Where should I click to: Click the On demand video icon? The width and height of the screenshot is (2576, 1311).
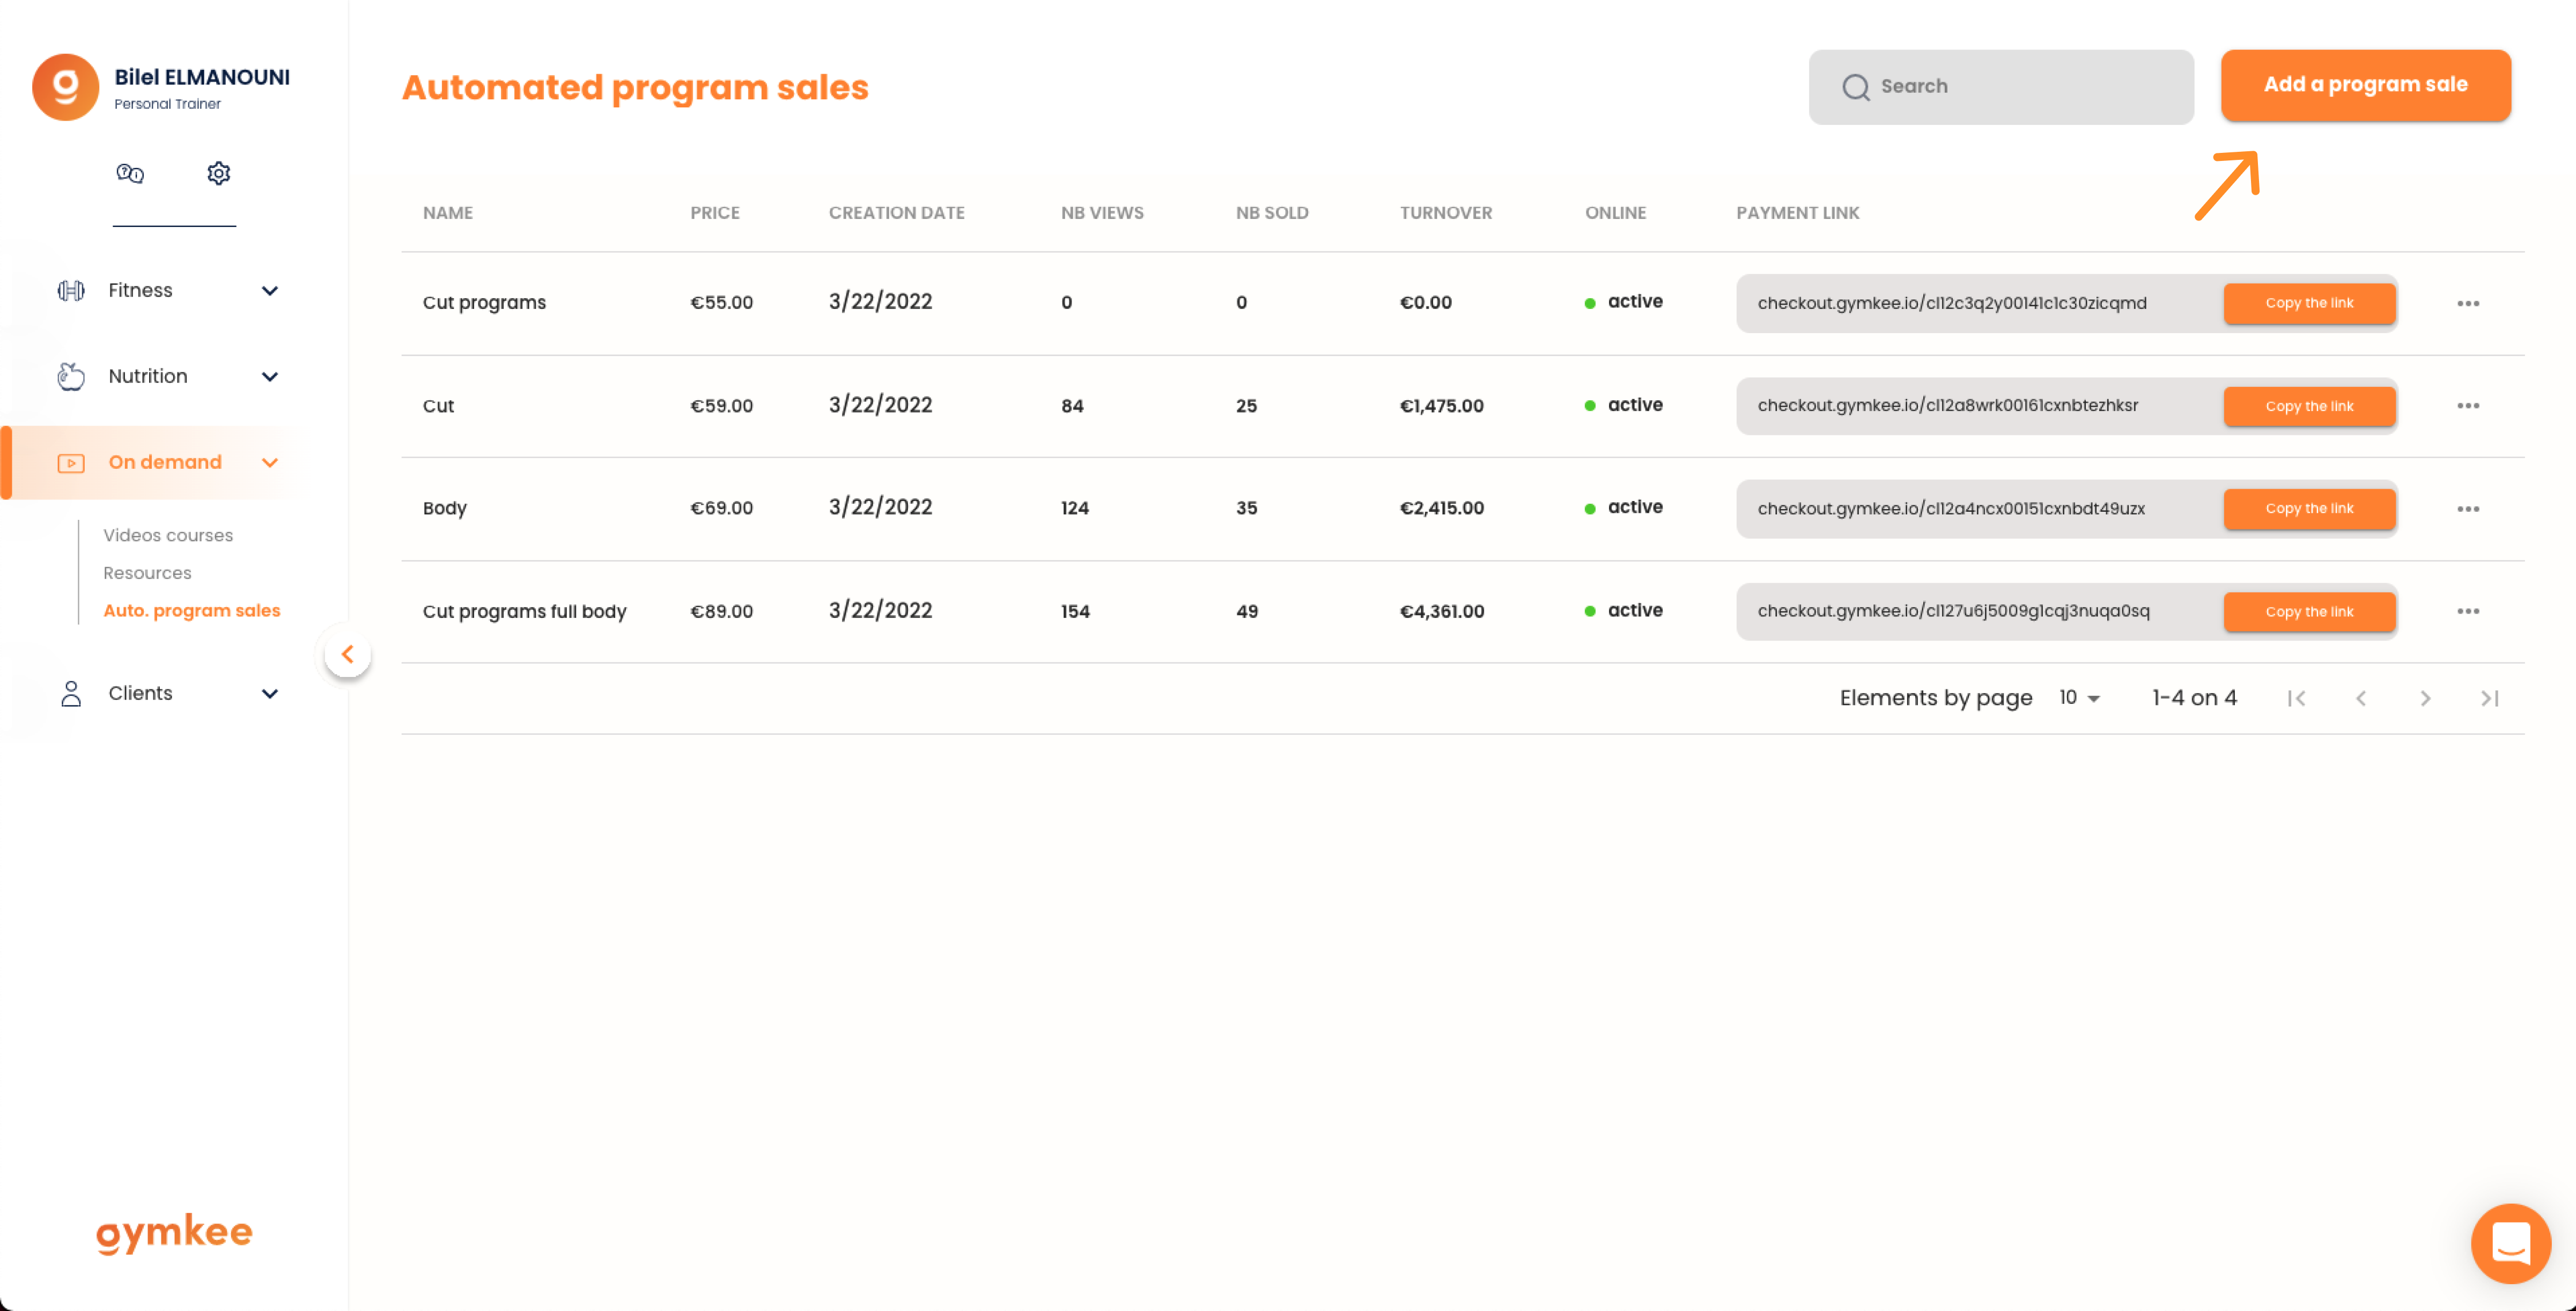click(x=71, y=462)
